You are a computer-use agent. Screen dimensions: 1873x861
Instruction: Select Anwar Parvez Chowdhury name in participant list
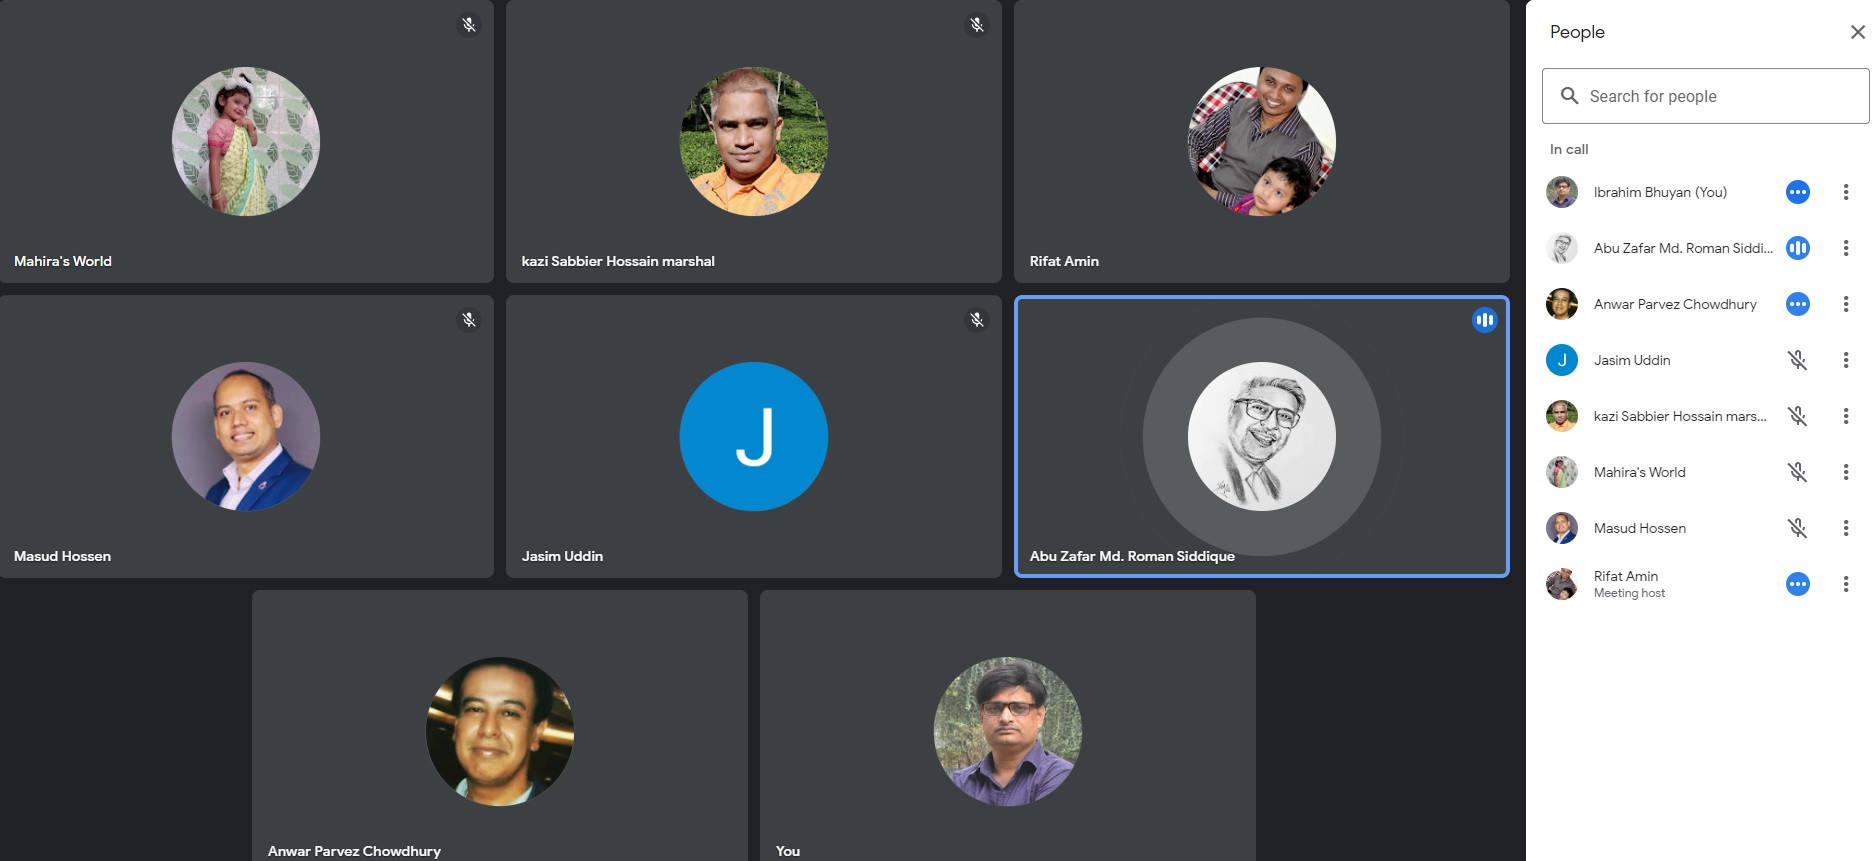(x=1674, y=304)
